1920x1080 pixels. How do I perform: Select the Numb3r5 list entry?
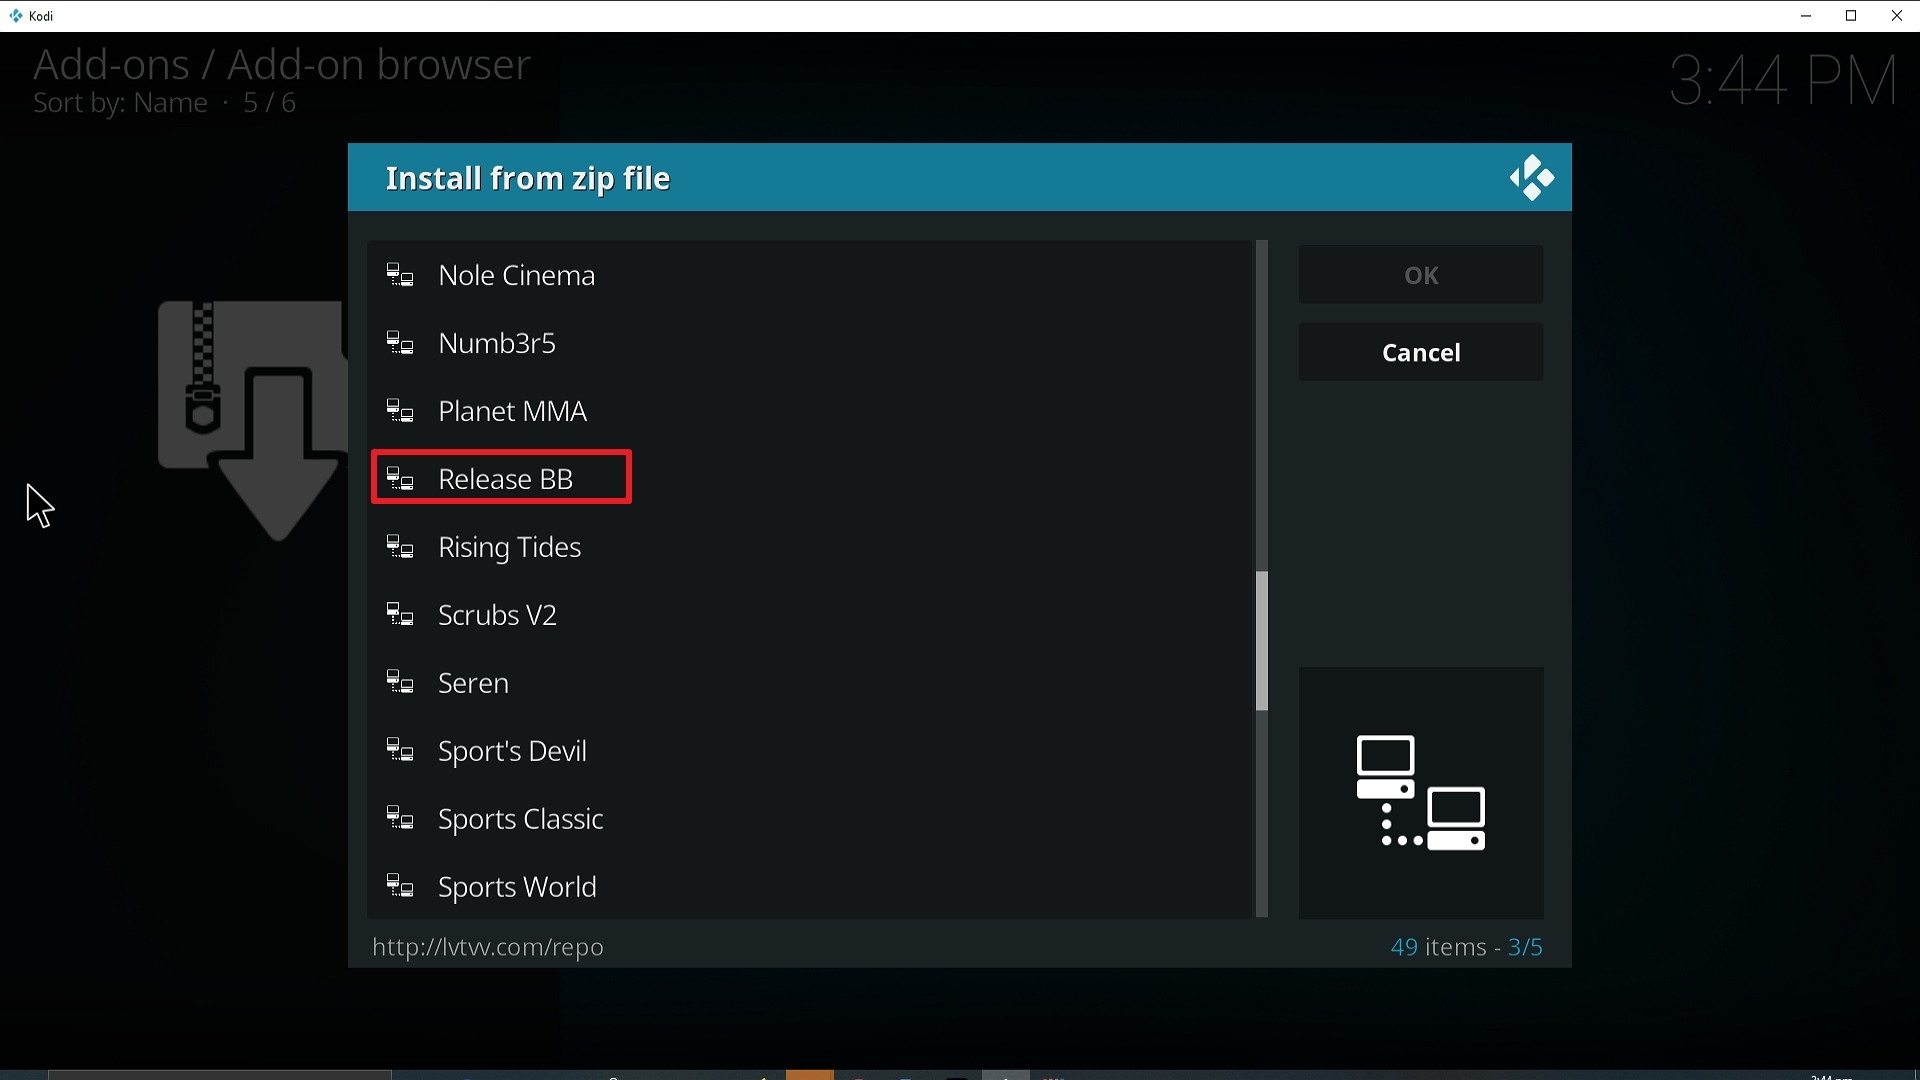click(810, 343)
